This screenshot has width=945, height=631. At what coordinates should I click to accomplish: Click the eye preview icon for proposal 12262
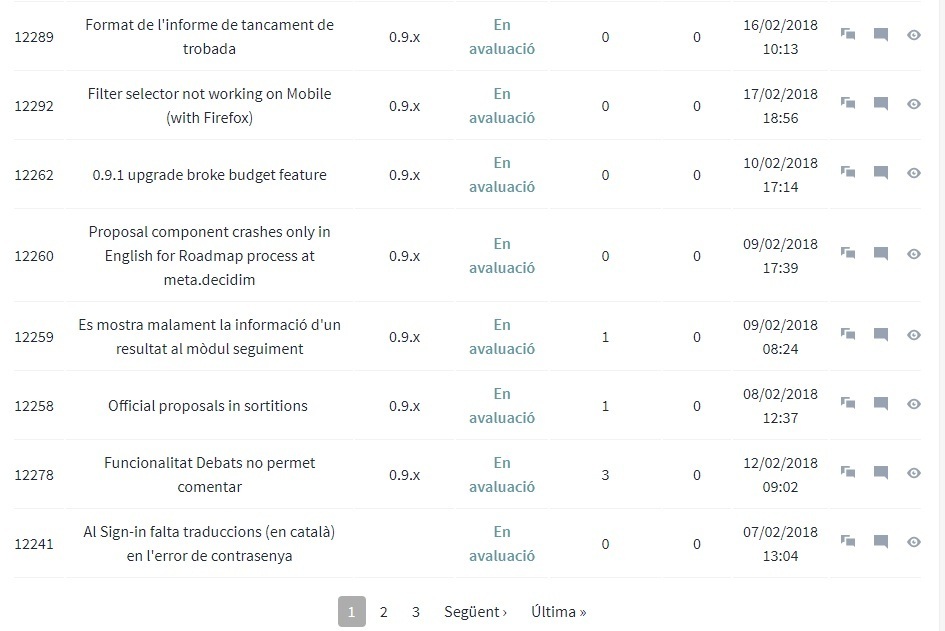[914, 173]
